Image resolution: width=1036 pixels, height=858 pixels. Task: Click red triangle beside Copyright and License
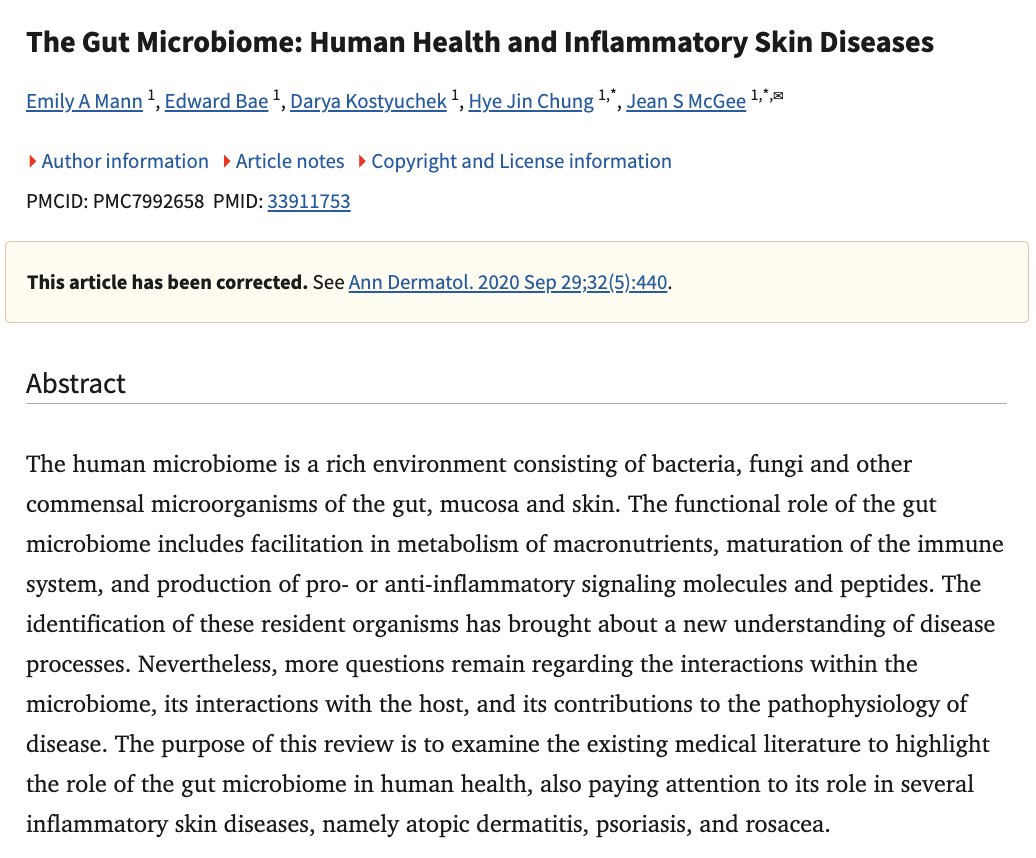362,161
